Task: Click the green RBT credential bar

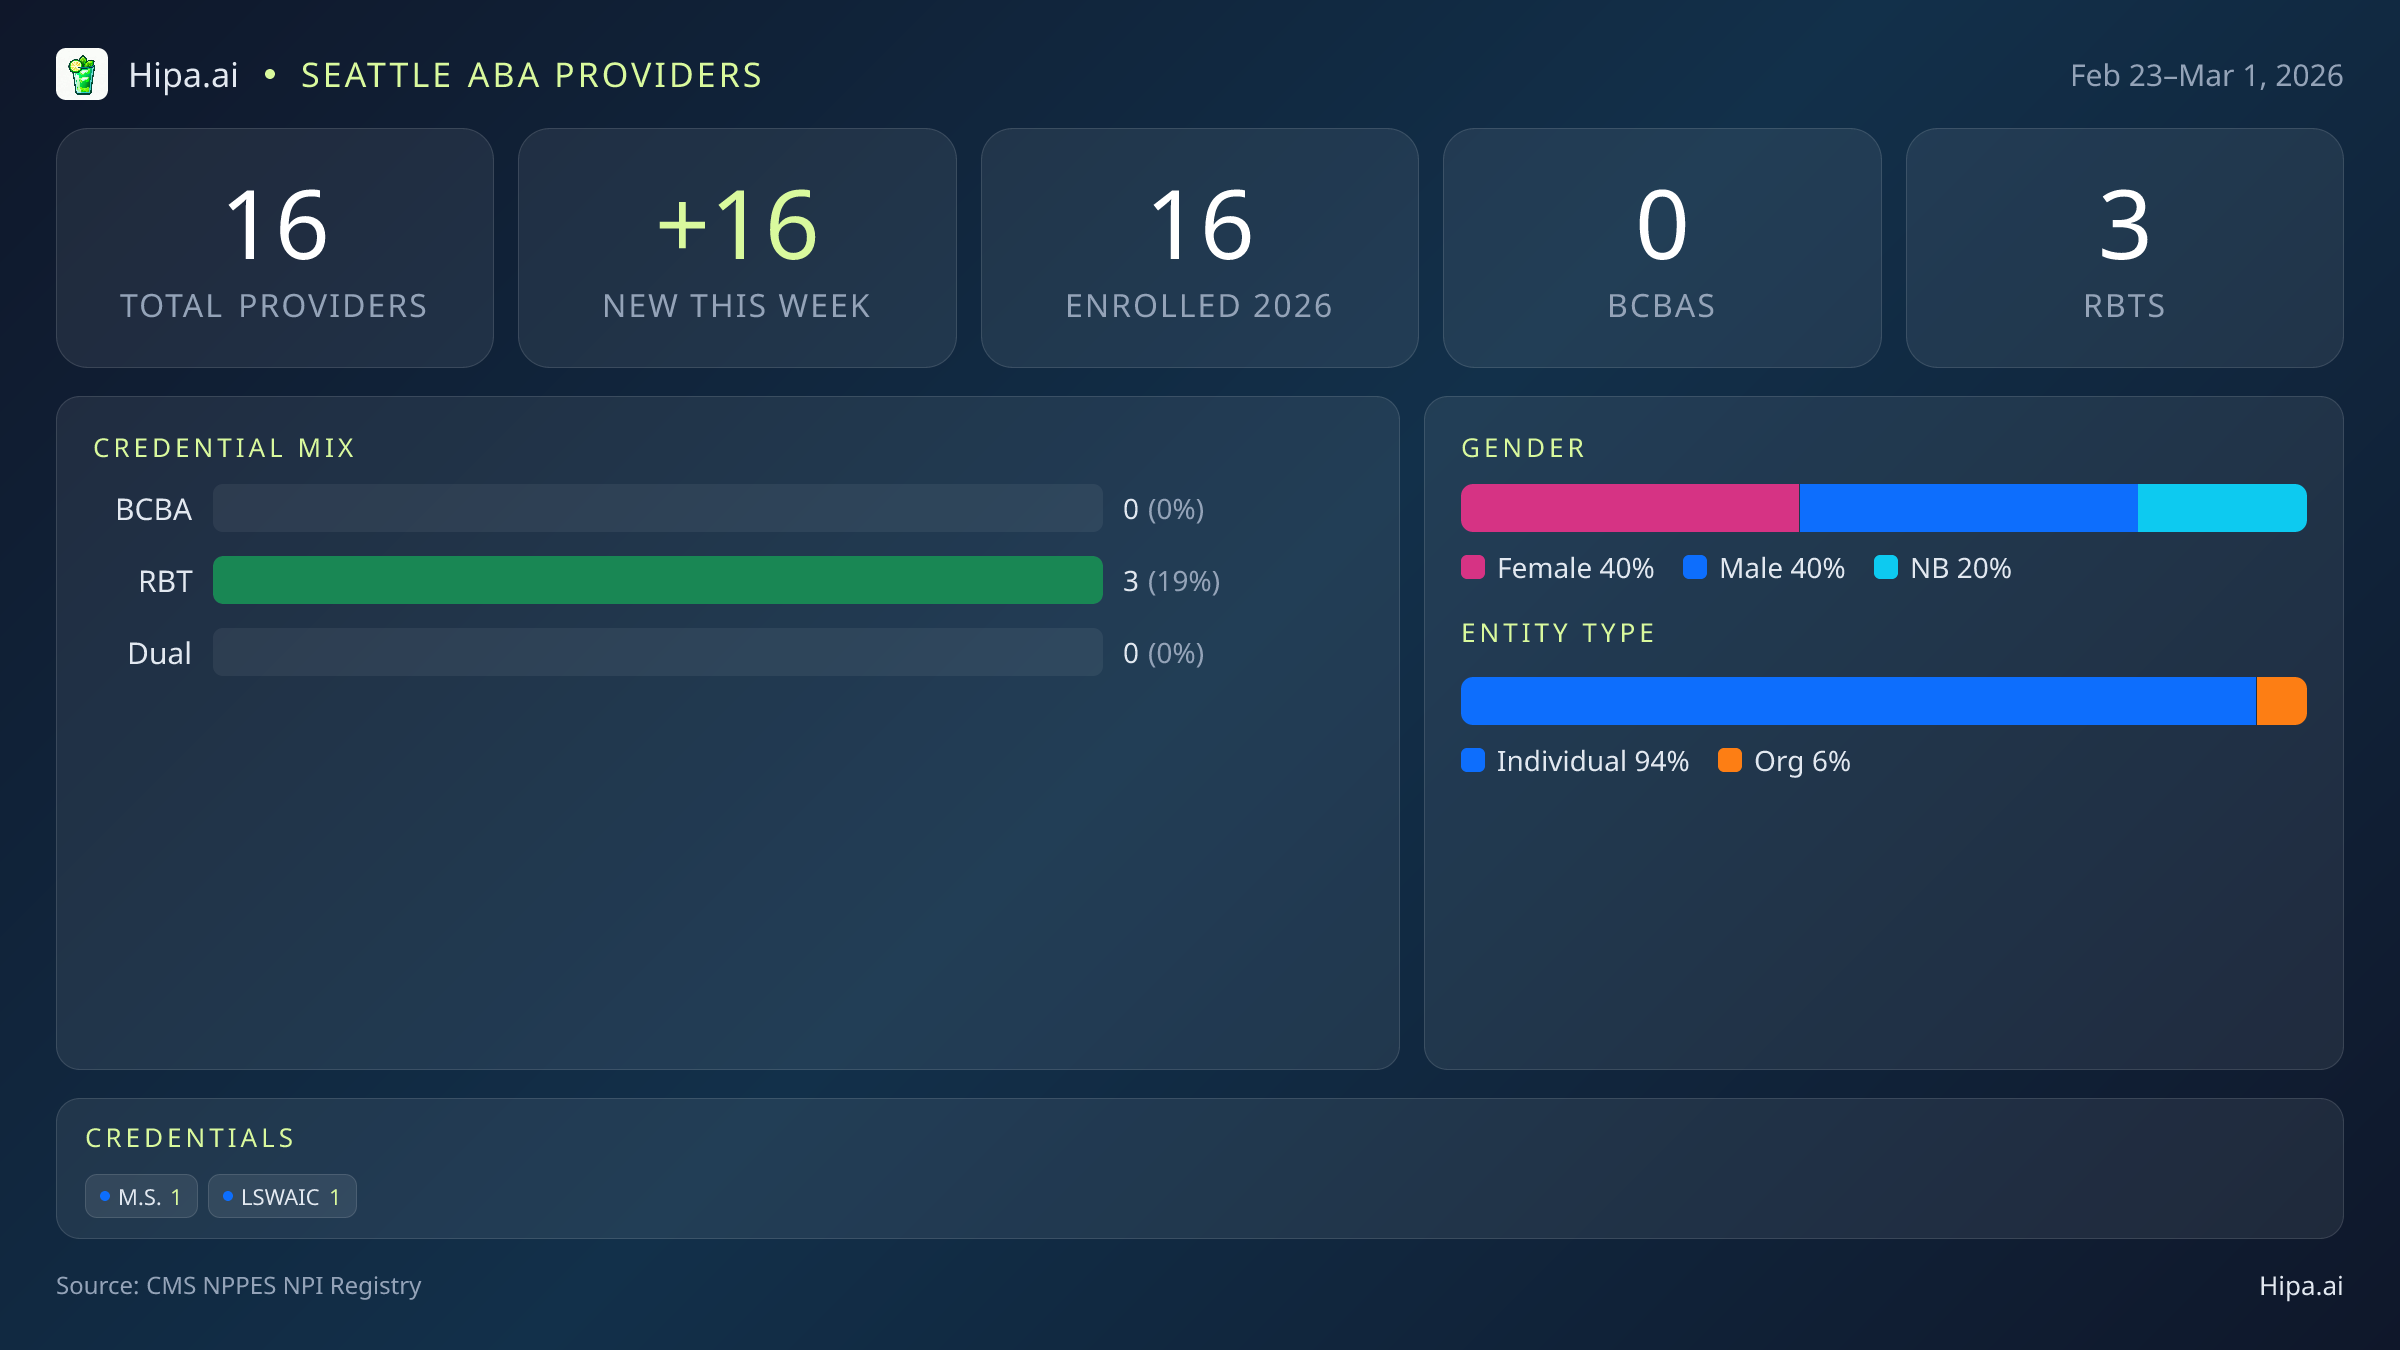Action: pos(657,581)
